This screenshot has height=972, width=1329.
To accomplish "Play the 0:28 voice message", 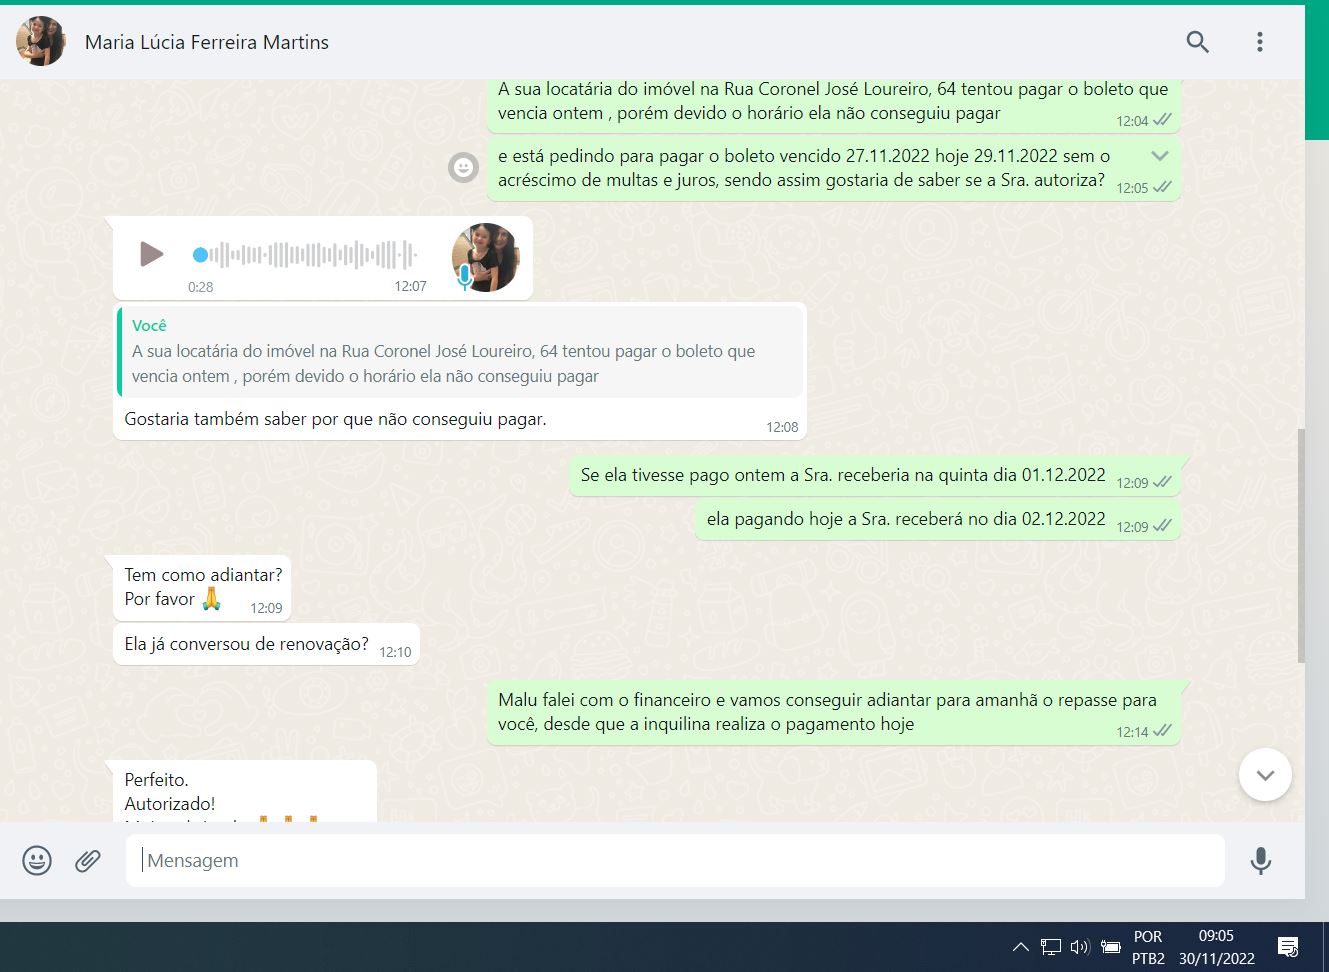I will [x=151, y=254].
